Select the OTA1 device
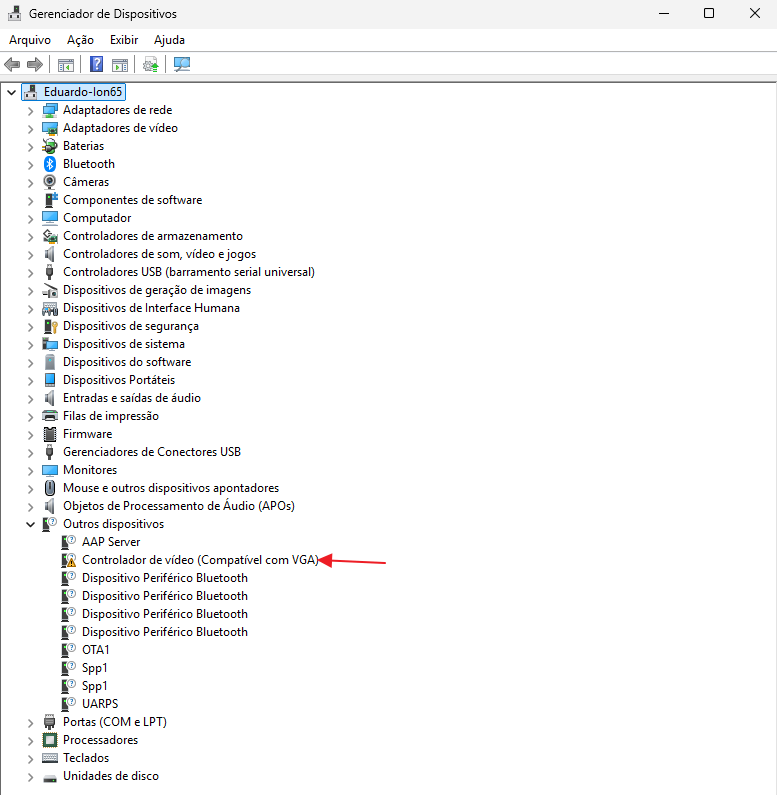Image resolution: width=777 pixels, height=795 pixels. pyautogui.click(x=96, y=650)
